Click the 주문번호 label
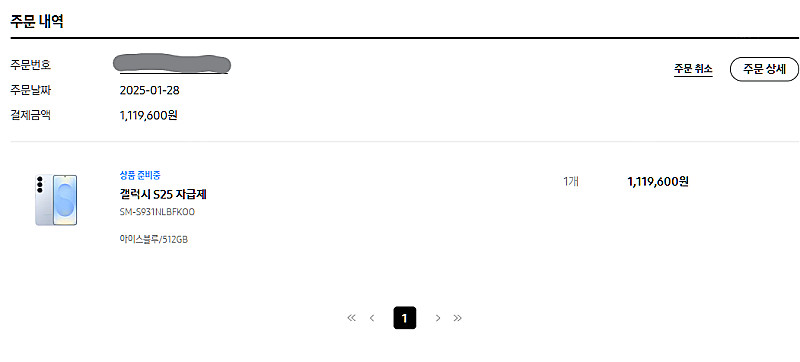Screen dimensions: 800x362 tap(31, 65)
